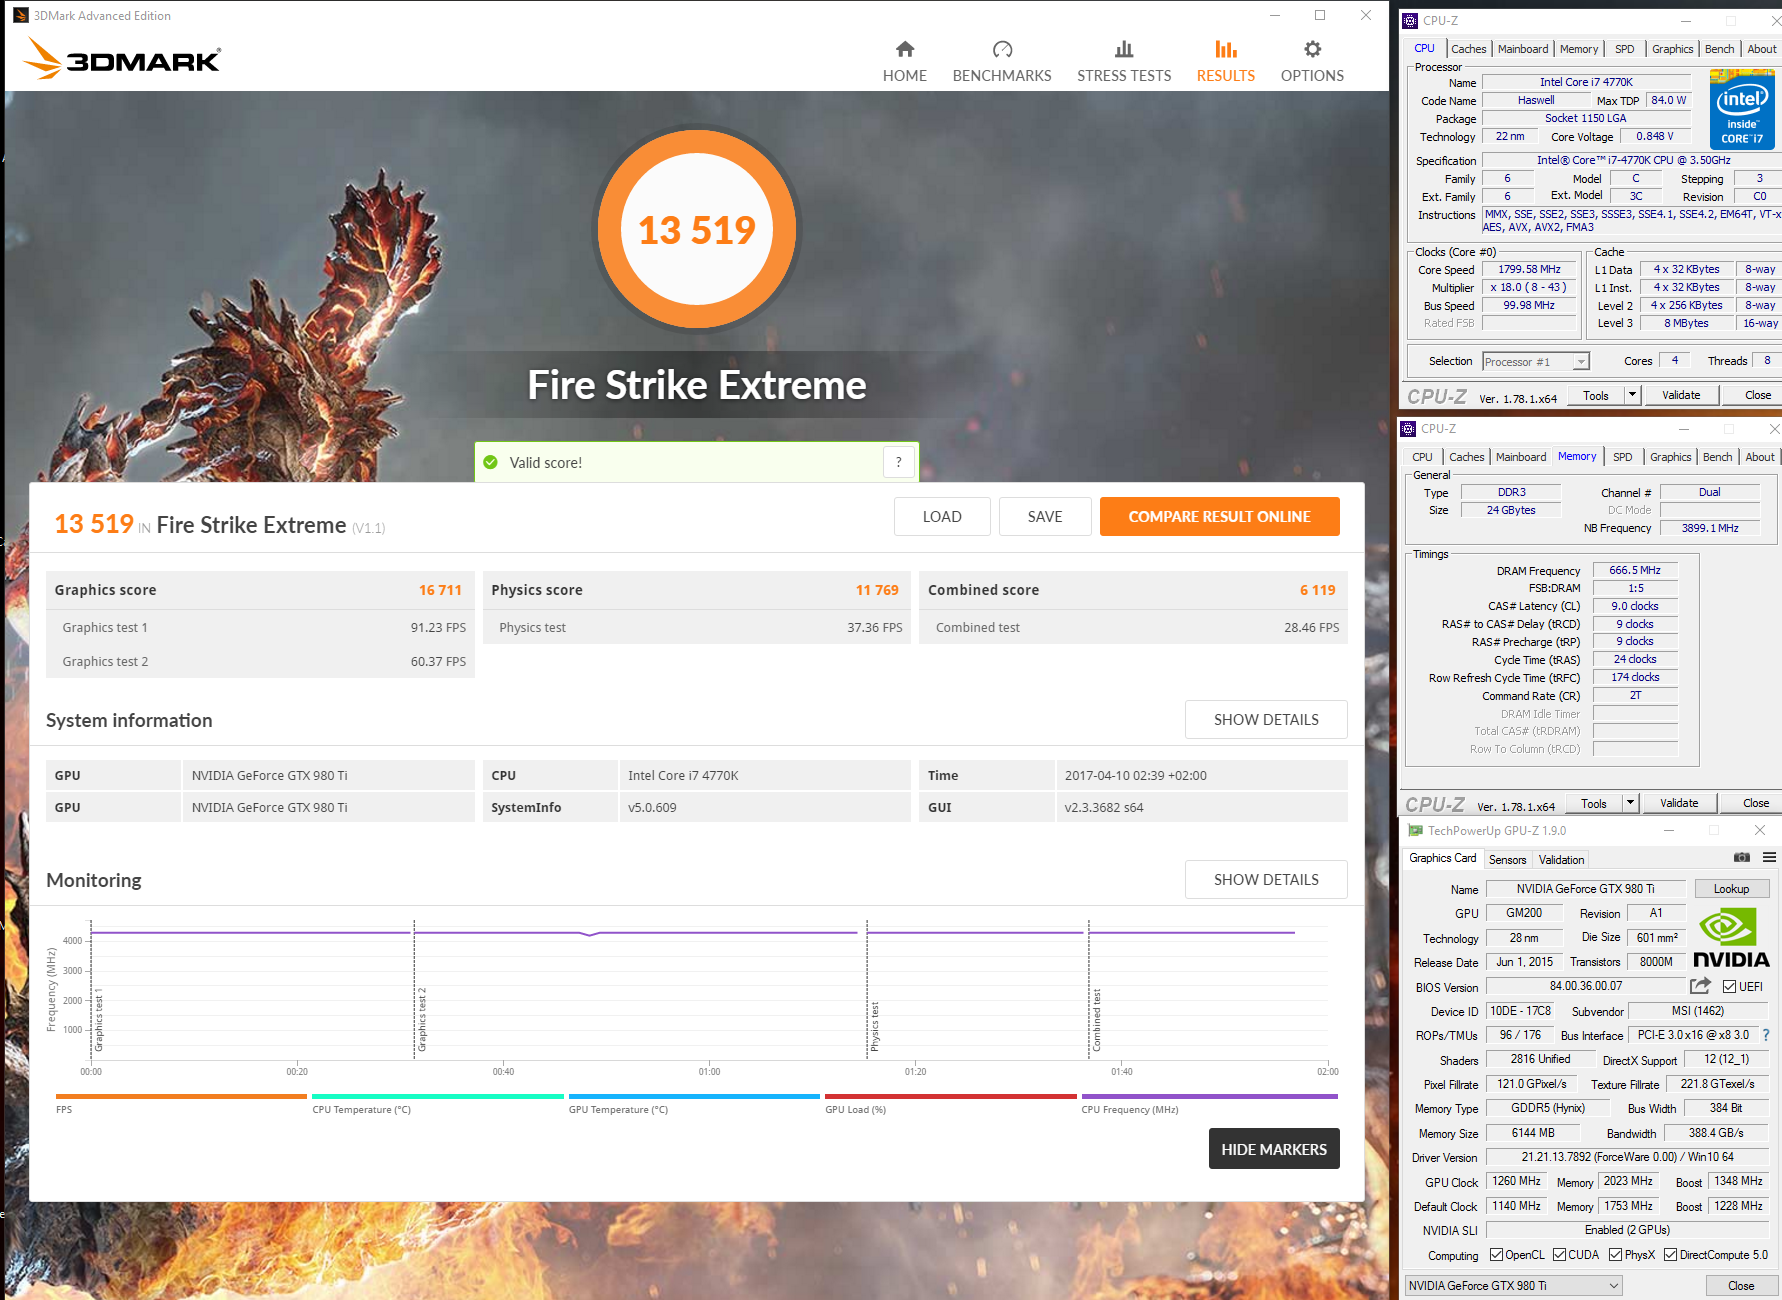Click the Graphics score 16 711 value

440,590
